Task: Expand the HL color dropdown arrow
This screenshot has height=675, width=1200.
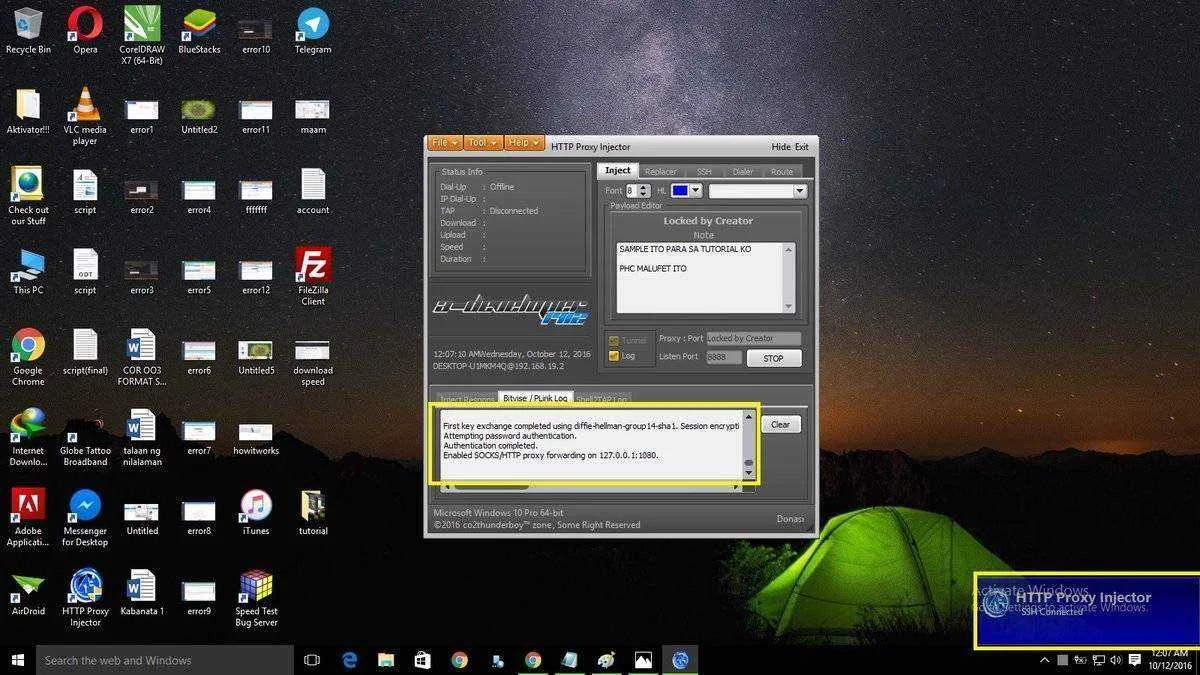Action: tap(696, 191)
